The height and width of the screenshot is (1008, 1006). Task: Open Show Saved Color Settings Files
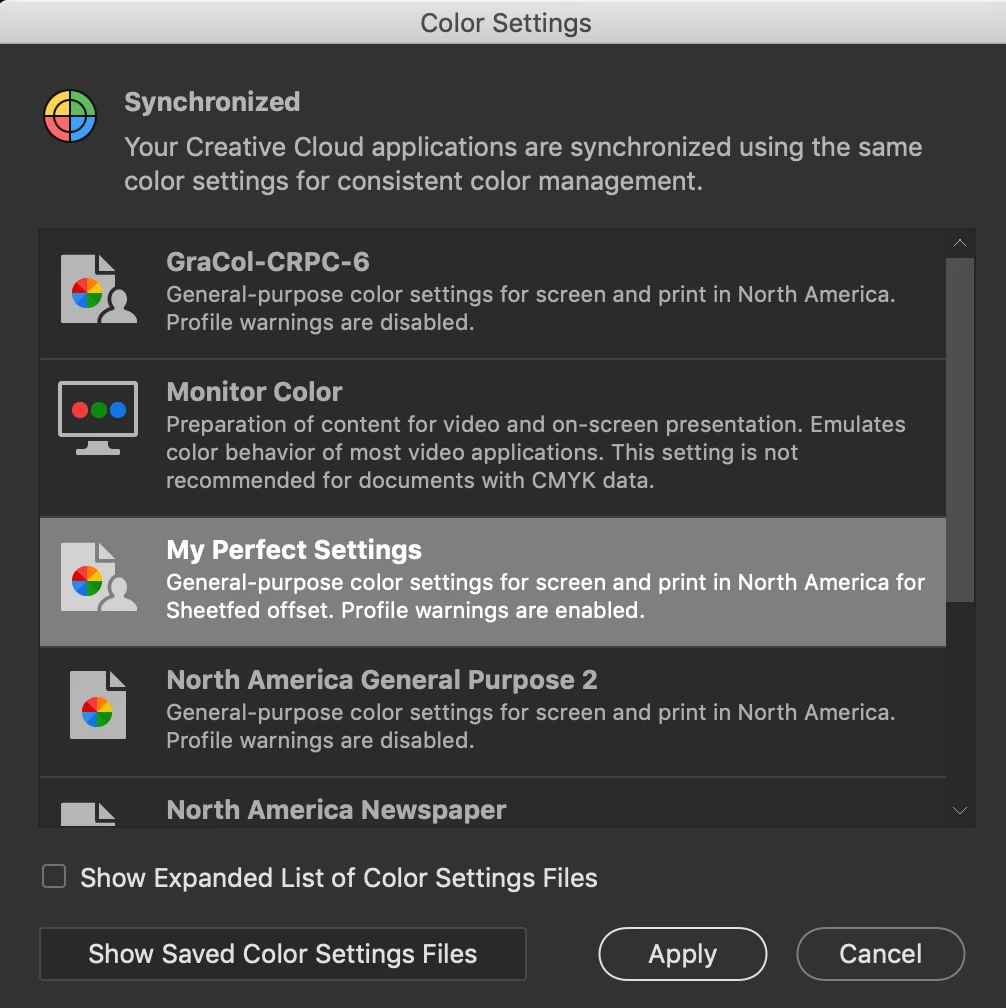coord(283,954)
